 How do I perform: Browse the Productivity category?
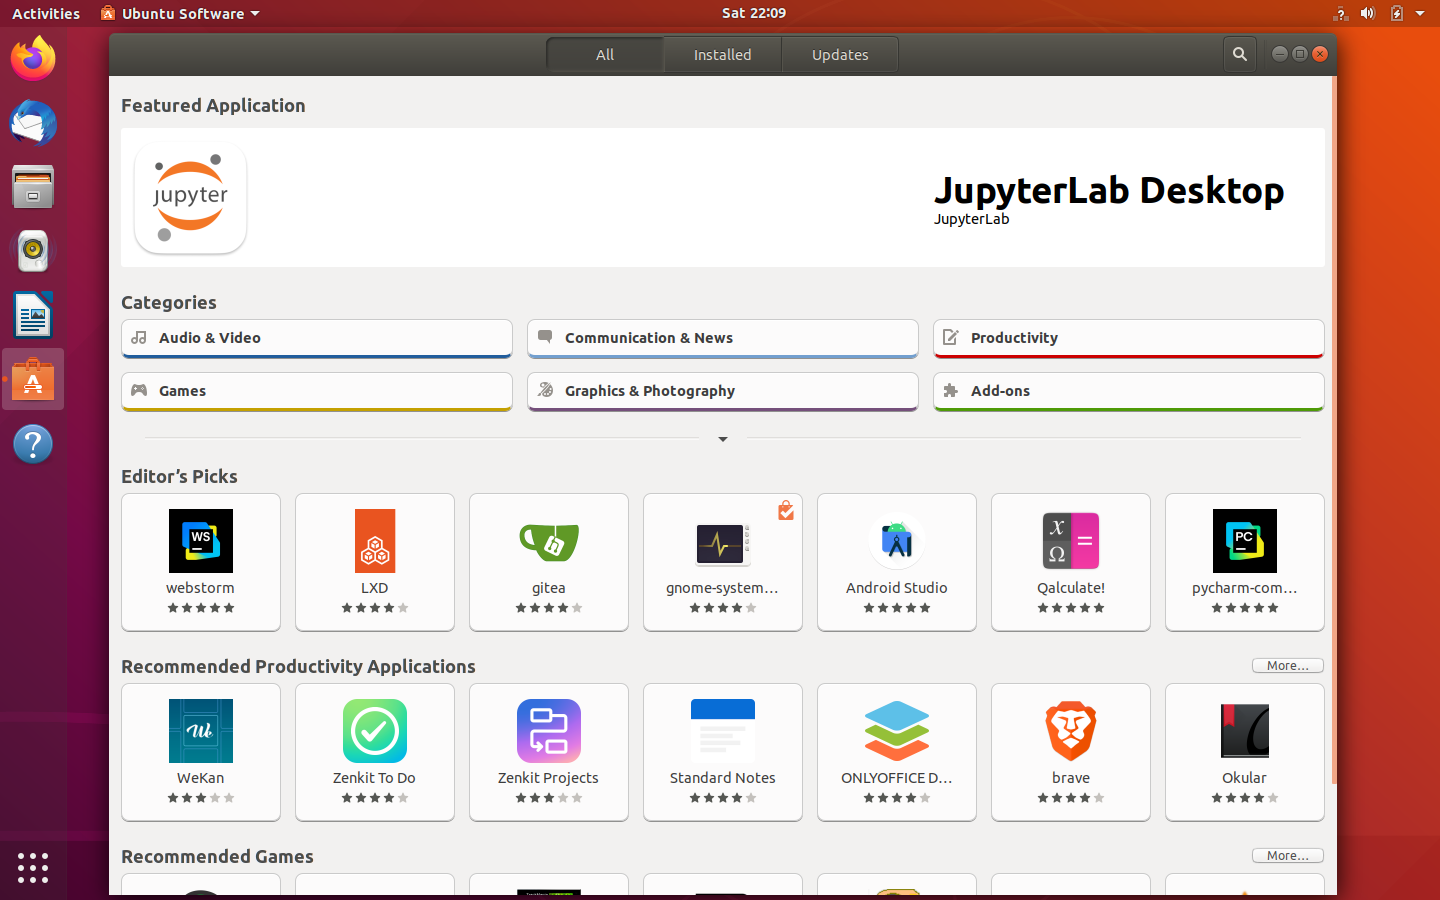(1129, 338)
